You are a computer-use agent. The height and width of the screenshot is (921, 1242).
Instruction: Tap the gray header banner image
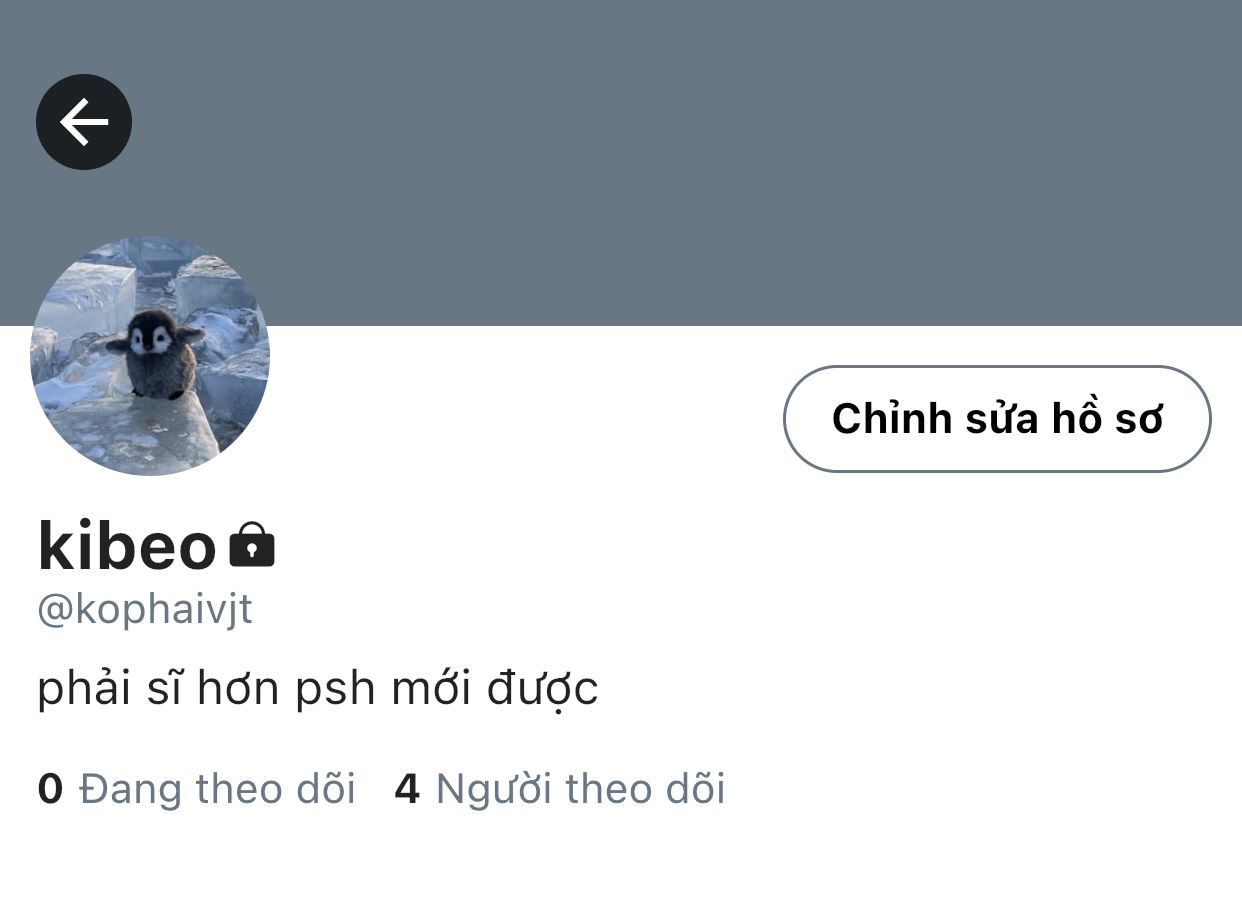click(621, 163)
